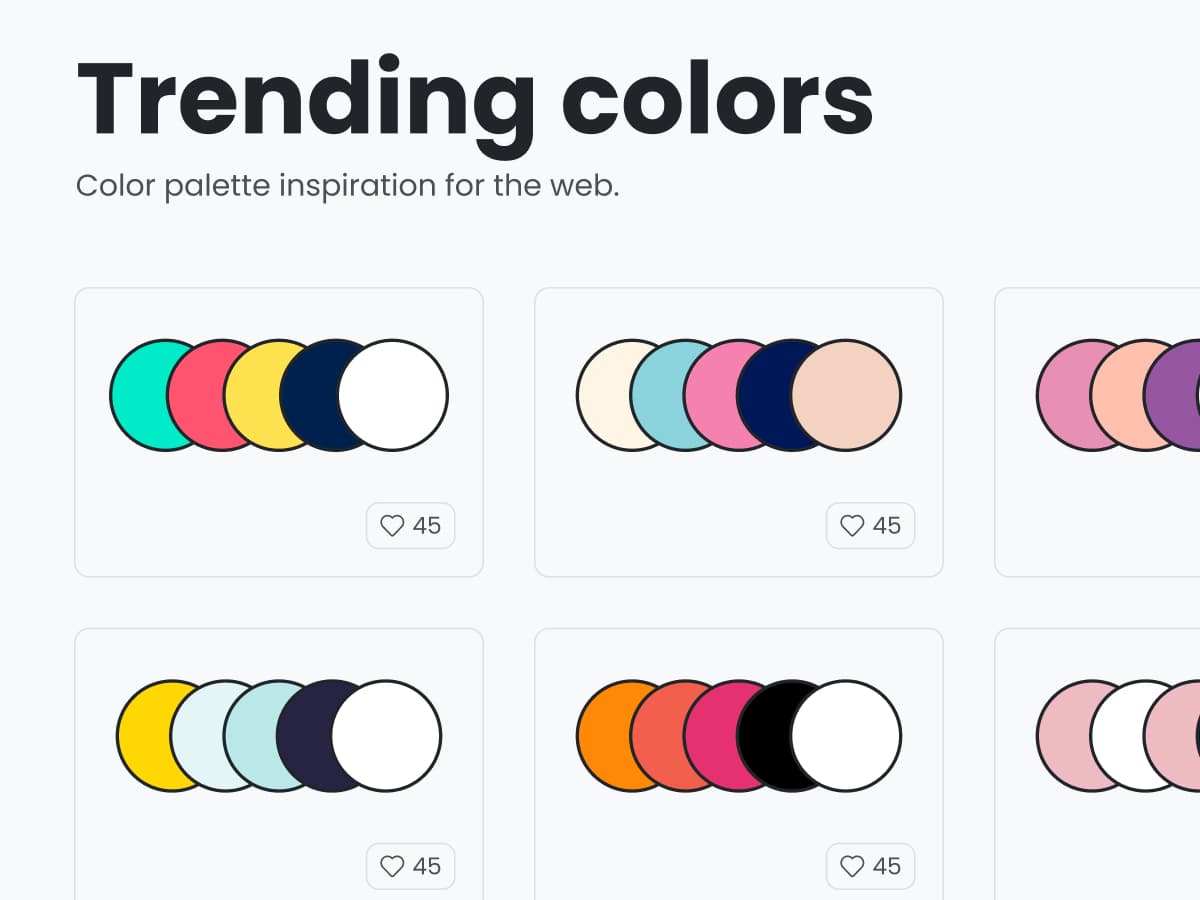Viewport: 1200px width, 900px height.
Task: Click the "Color palette inspiration for the web" subtitle
Action: click(348, 186)
